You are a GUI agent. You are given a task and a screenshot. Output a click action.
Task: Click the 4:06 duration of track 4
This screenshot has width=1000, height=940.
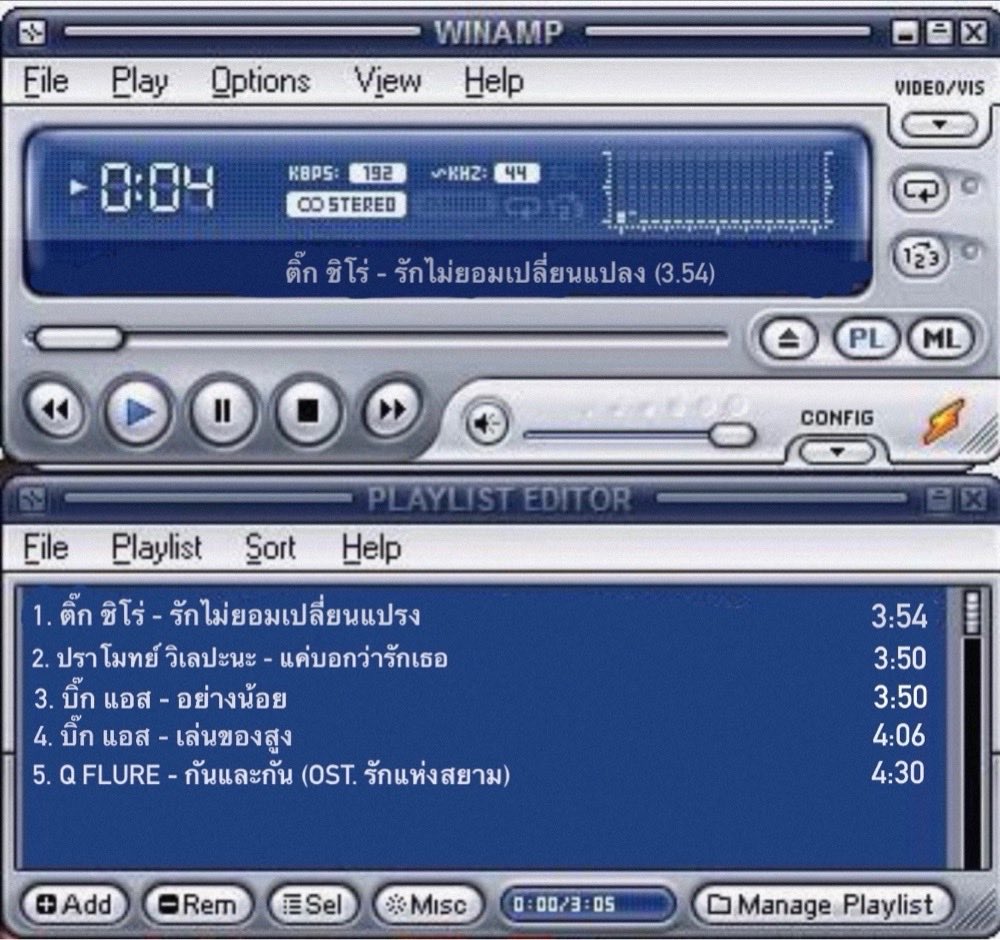(899, 735)
